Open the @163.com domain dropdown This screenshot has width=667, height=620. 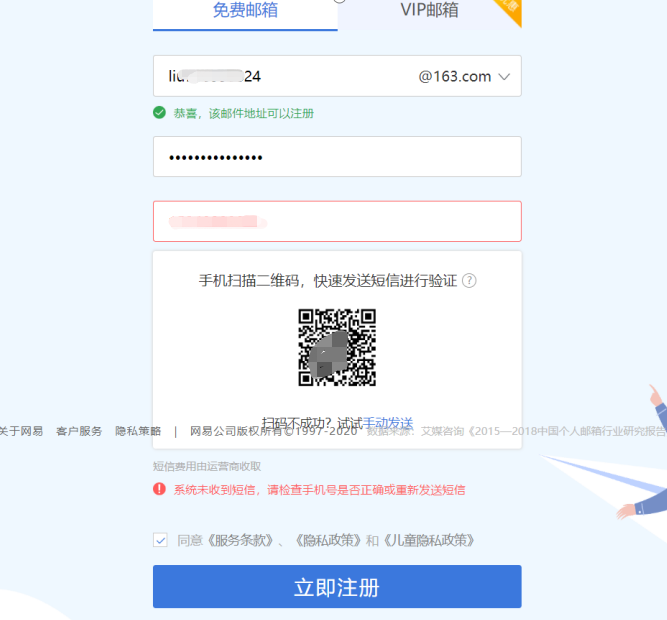tap(464, 77)
